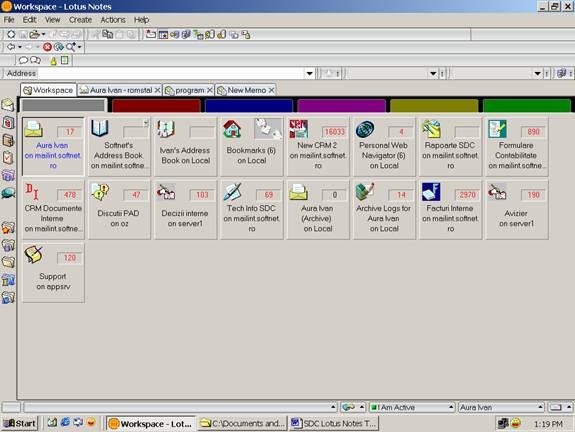Open the Replicator bookmark icon

(x=8, y=175)
